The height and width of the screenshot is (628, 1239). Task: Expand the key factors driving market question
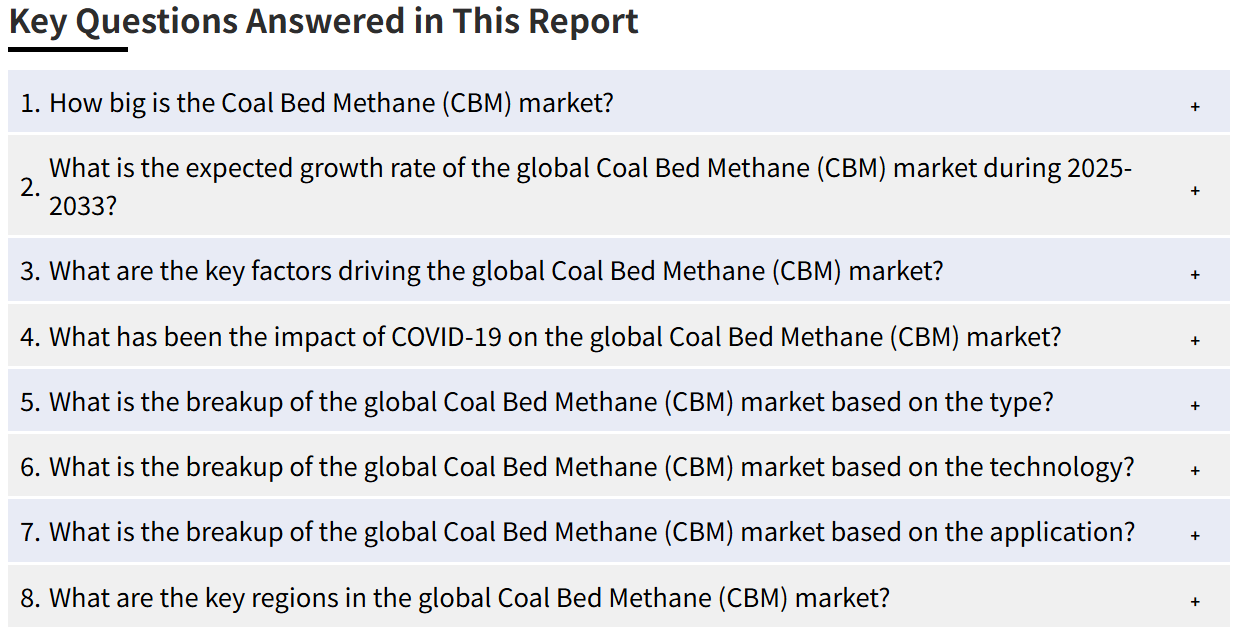click(x=496, y=271)
